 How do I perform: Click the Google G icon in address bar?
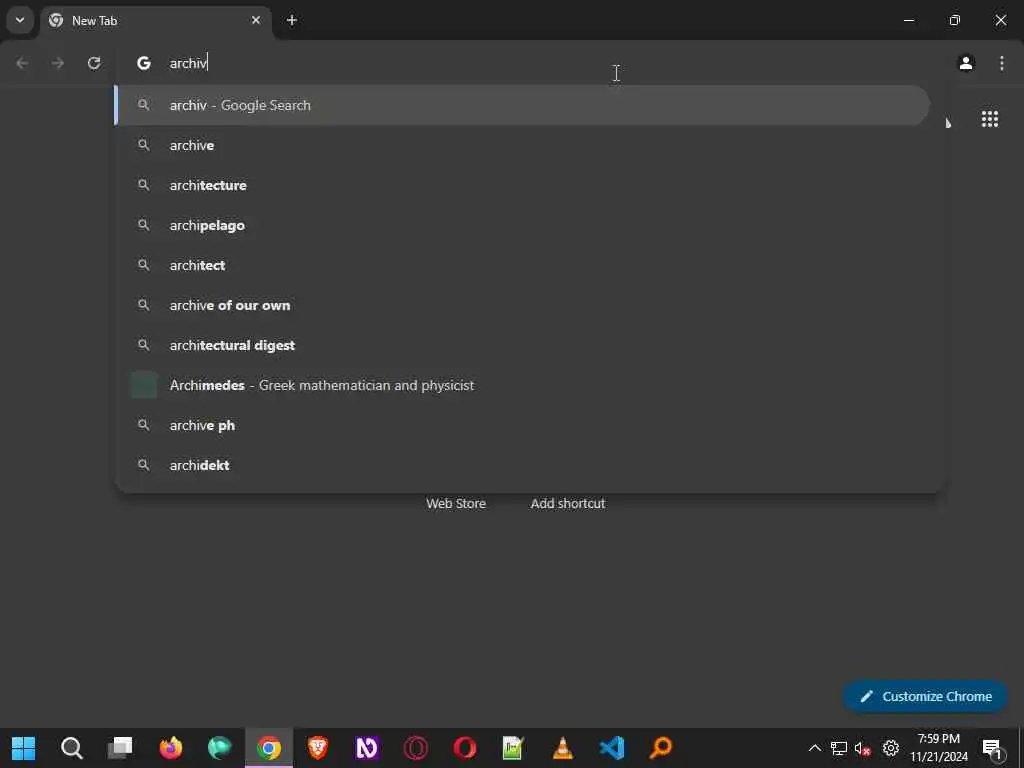pyautogui.click(x=144, y=63)
